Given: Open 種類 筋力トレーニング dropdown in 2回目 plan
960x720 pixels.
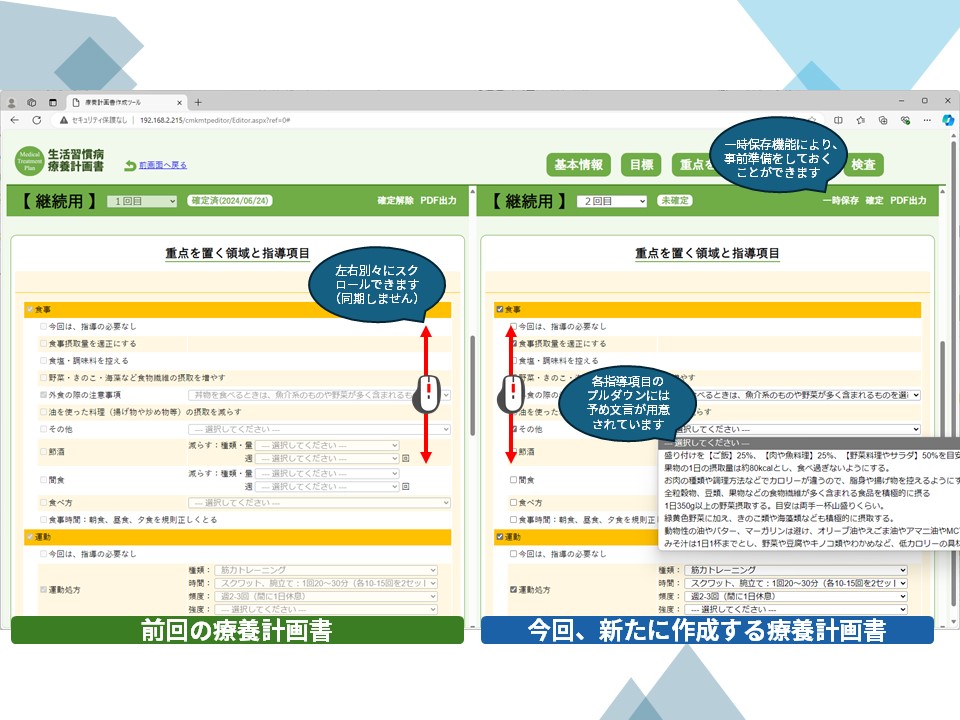Looking at the screenshot, I should (795, 570).
